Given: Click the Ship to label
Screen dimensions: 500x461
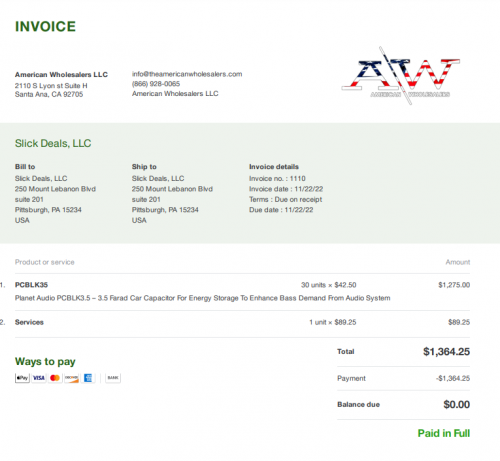Looking at the screenshot, I should [x=144, y=167].
